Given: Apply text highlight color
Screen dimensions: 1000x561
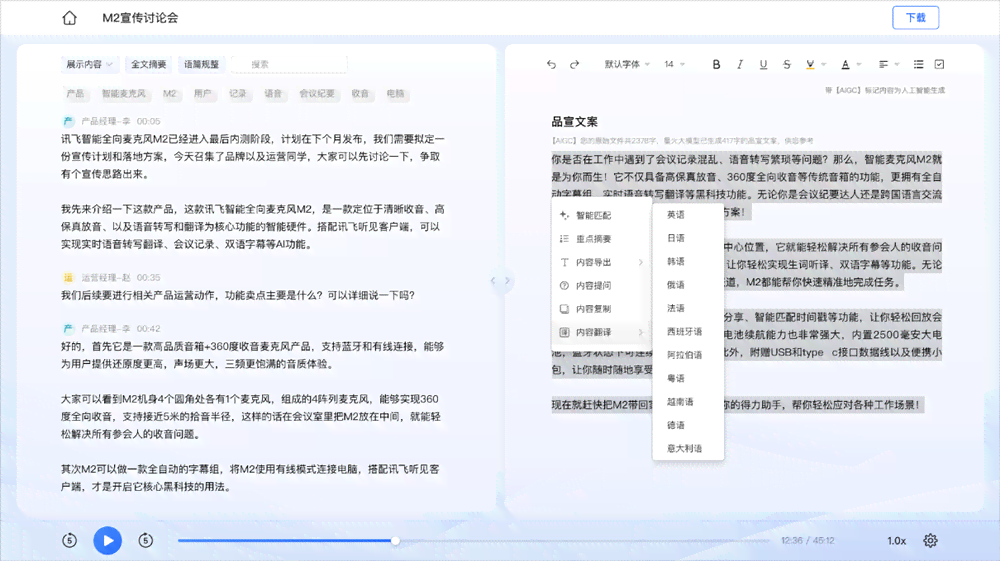Looking at the screenshot, I should click(810, 64).
